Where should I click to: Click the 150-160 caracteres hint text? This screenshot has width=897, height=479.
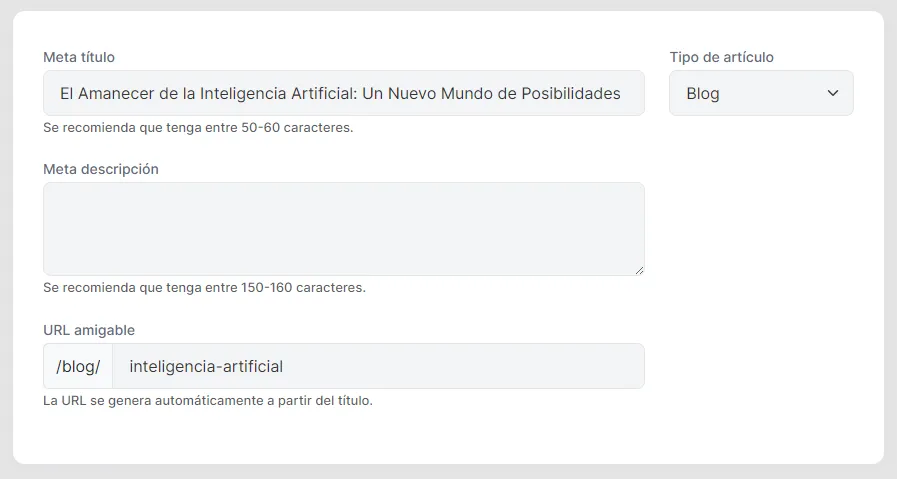tap(204, 288)
